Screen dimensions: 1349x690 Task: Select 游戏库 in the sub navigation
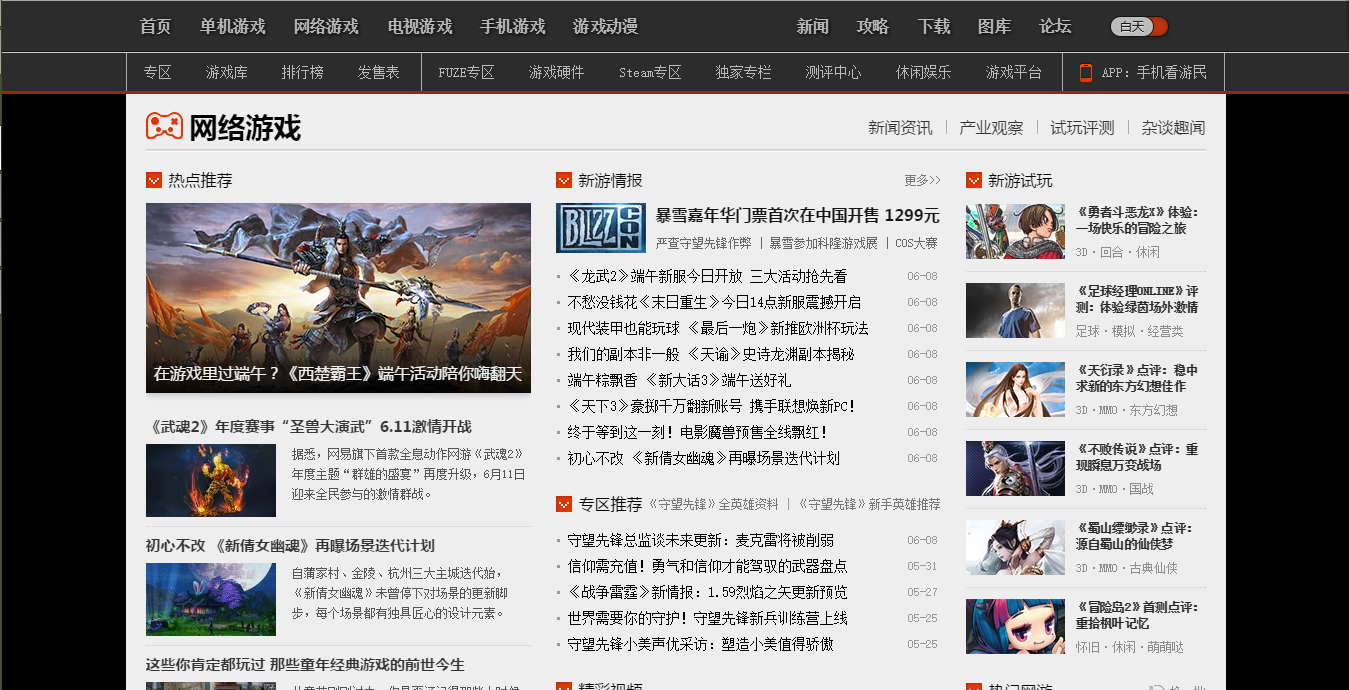(227, 72)
